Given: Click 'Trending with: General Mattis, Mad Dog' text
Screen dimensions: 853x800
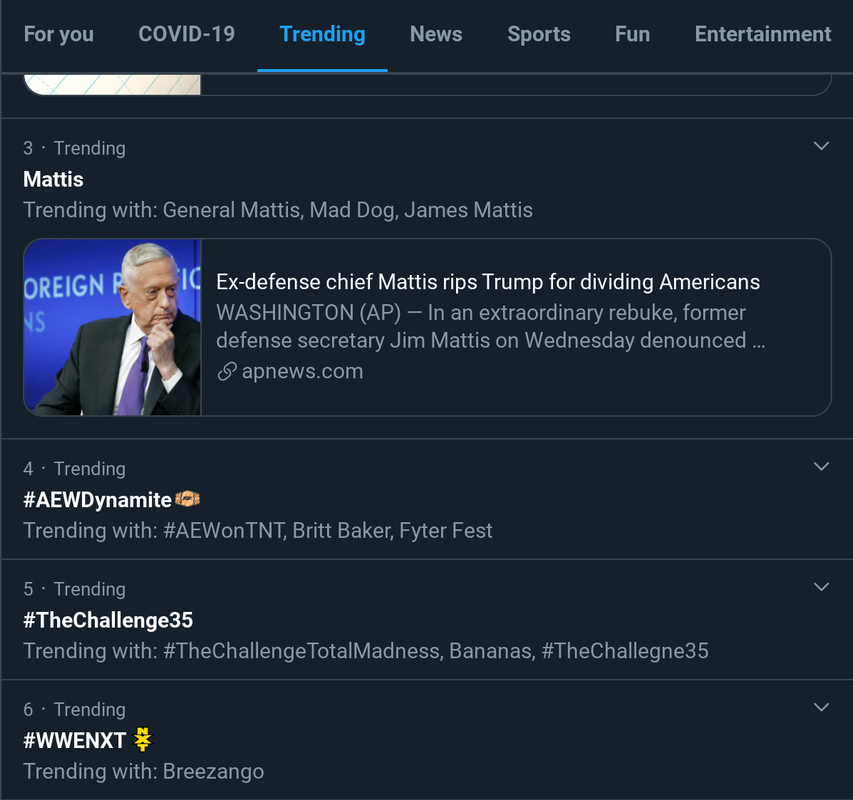Looking at the screenshot, I should tap(278, 210).
